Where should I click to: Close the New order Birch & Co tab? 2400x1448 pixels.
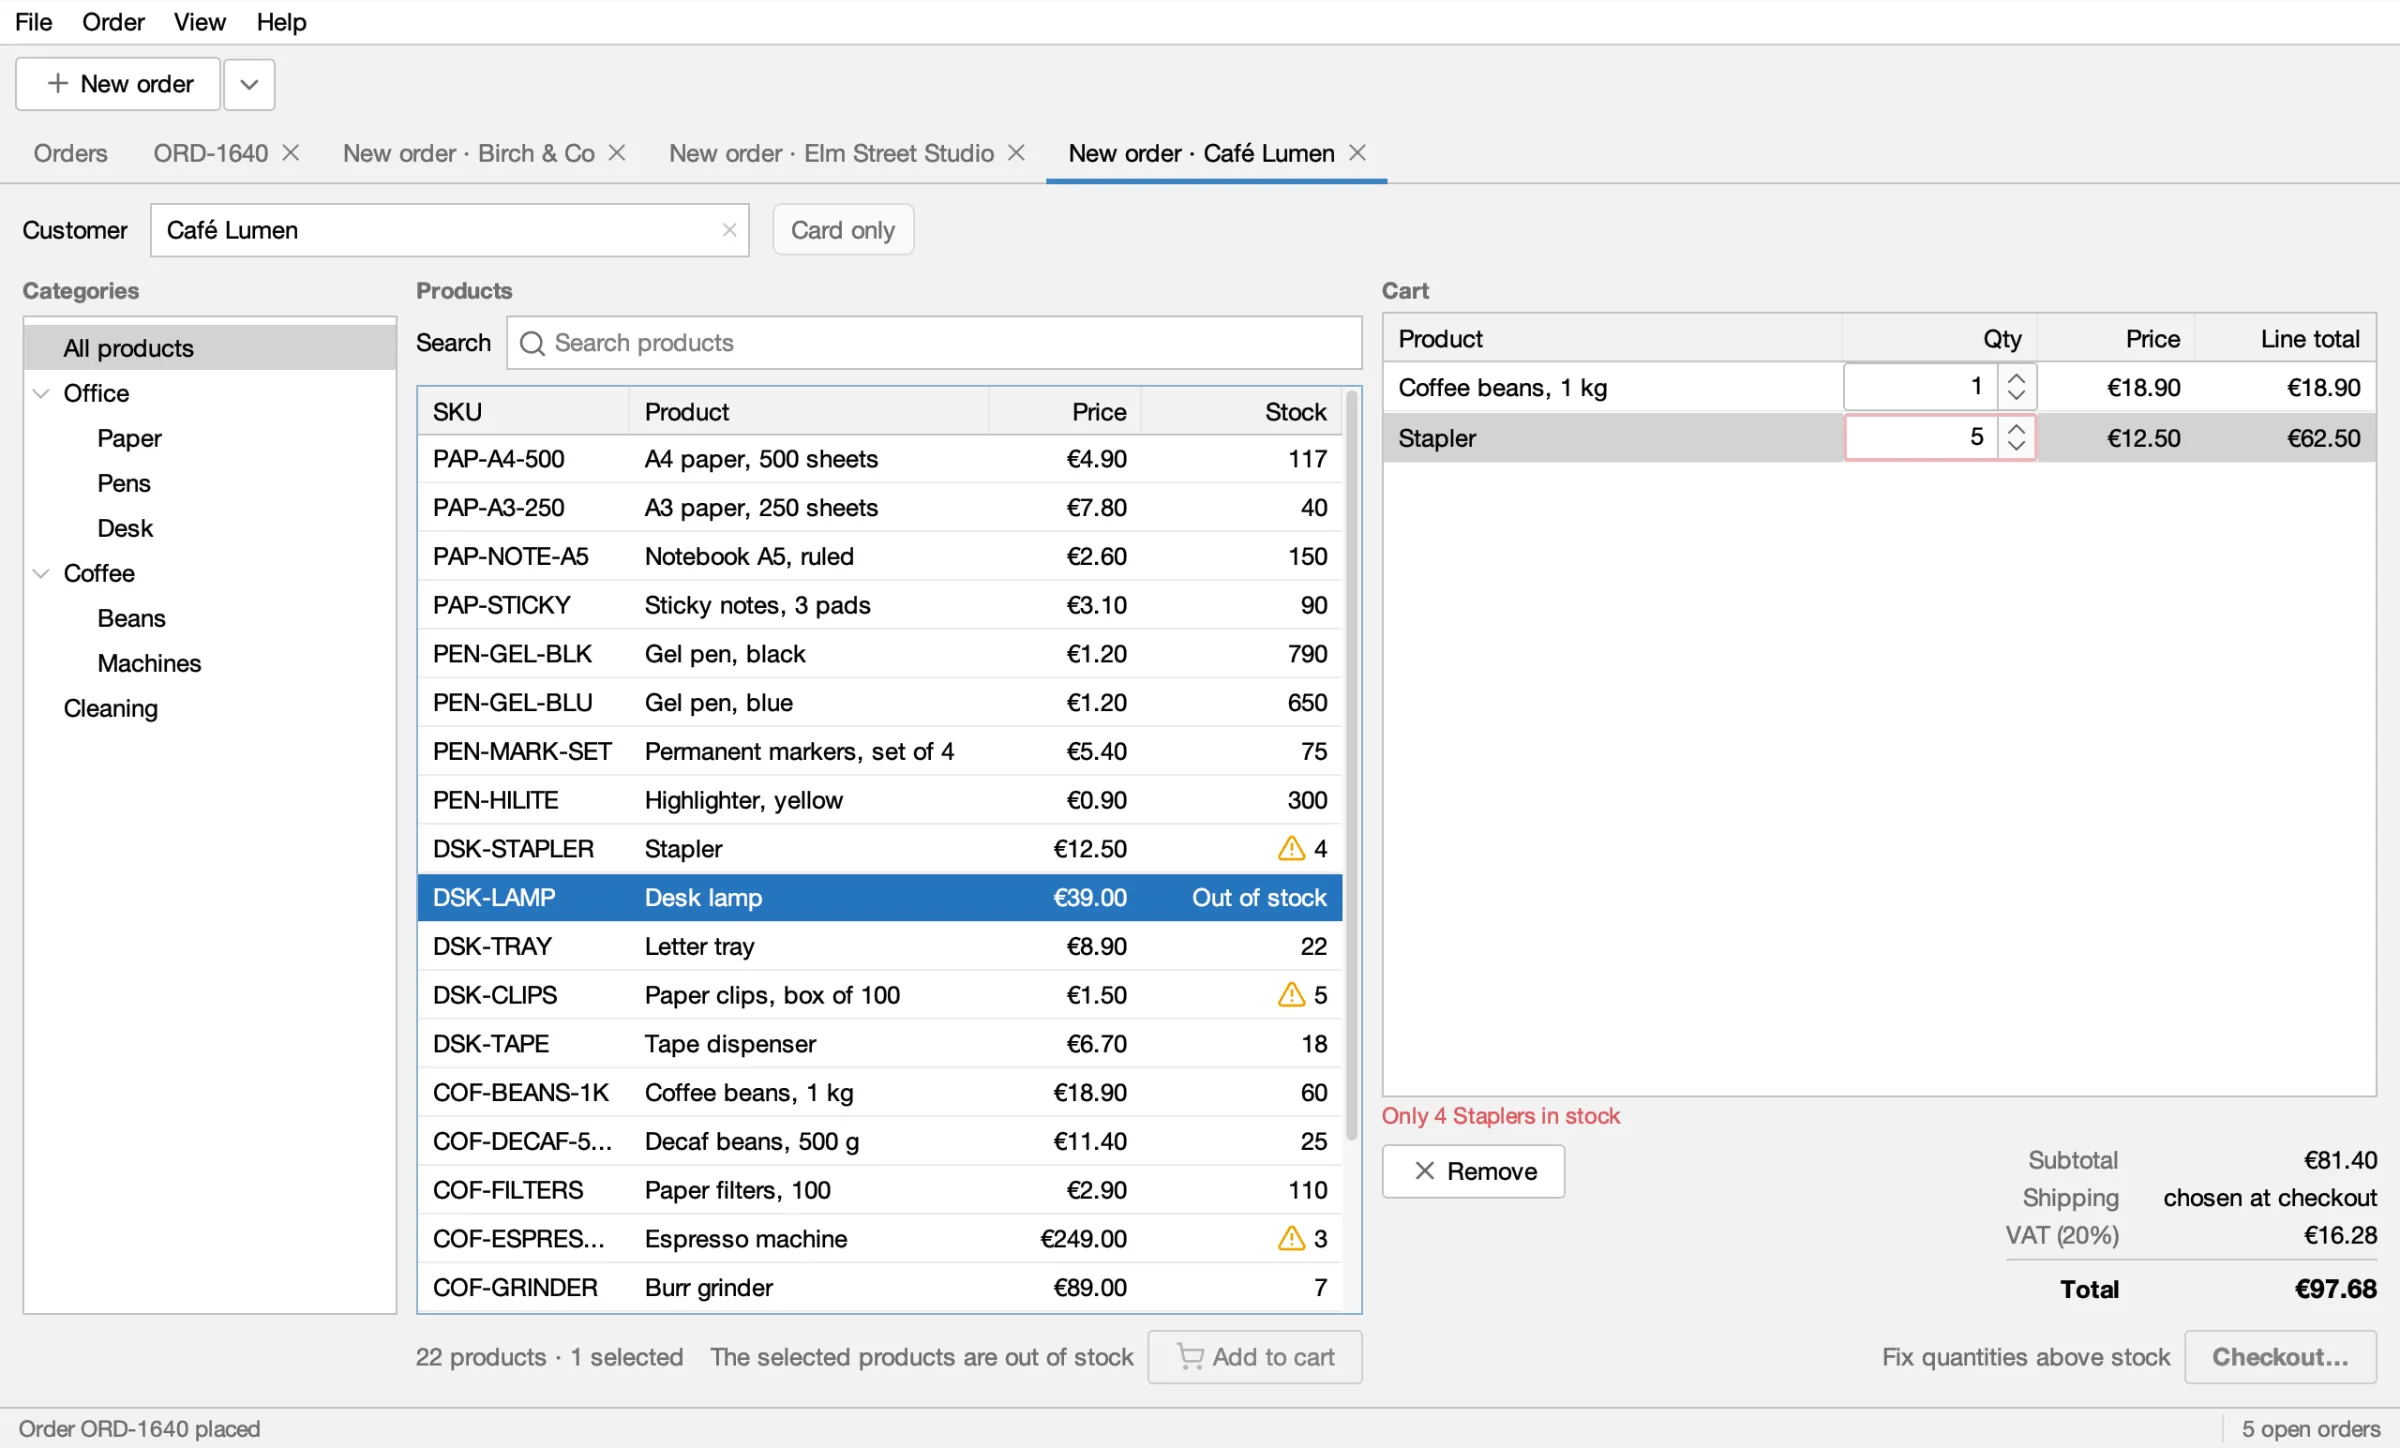point(617,153)
